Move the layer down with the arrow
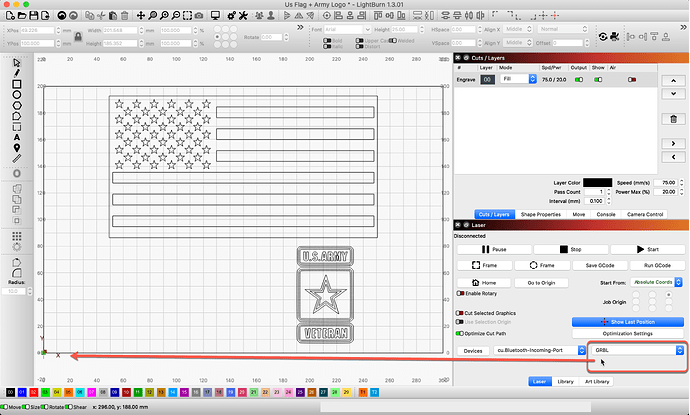The width and height of the screenshot is (690, 415). pos(673,93)
